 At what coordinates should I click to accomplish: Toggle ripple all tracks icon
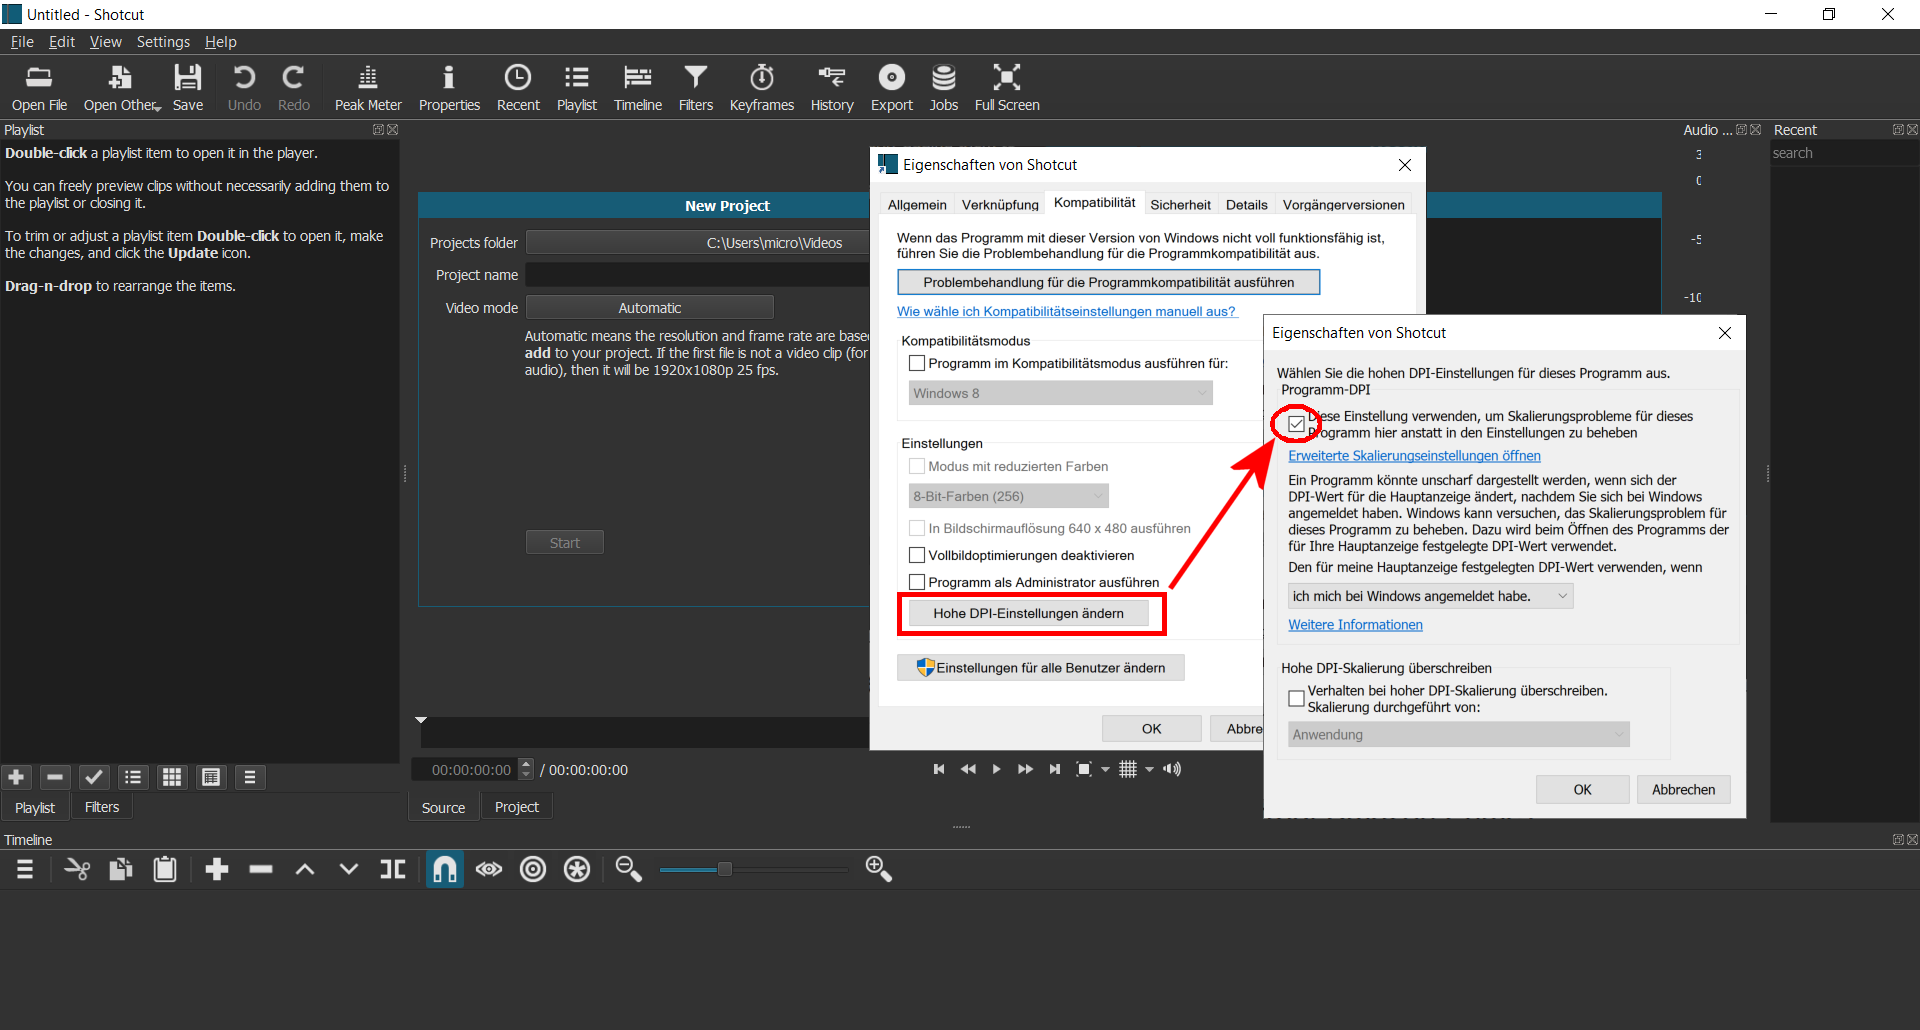[577, 869]
